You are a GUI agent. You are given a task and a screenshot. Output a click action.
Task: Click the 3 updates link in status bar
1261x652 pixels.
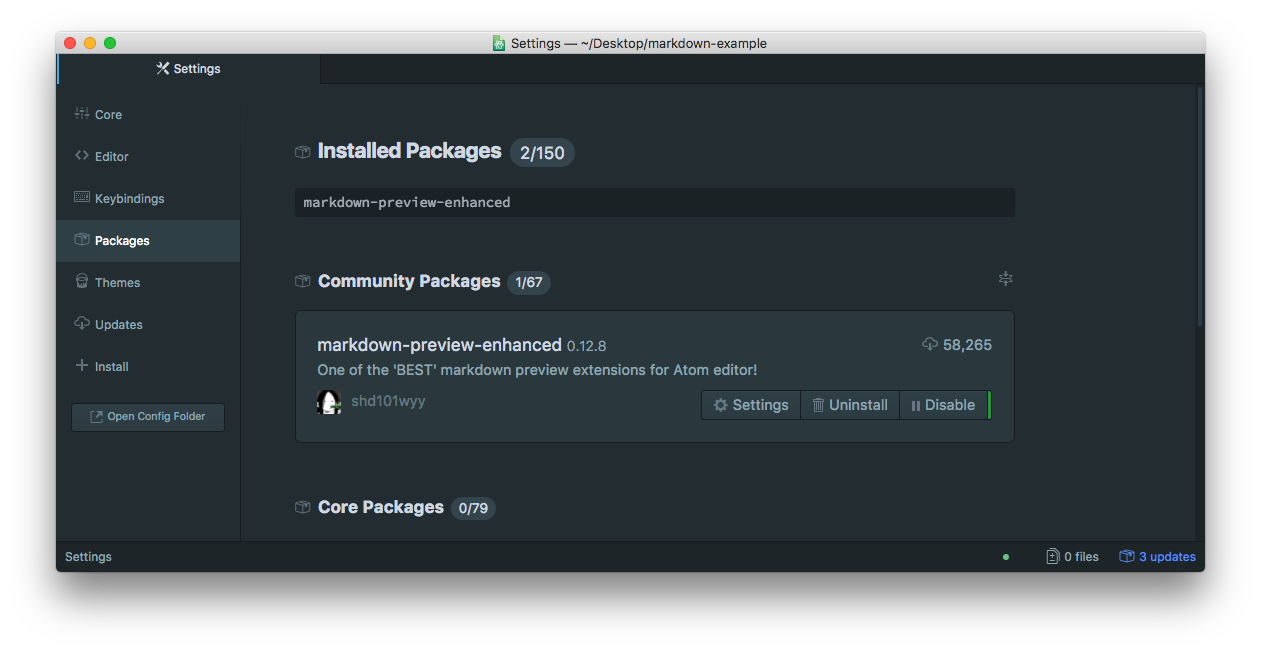[x=1157, y=556]
